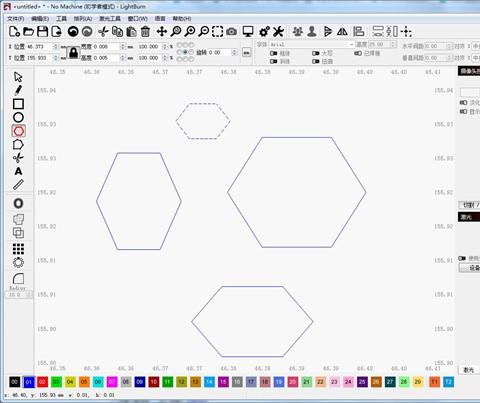480x403 pixels.
Task: Open the Circular Array tool
Action: [18, 262]
